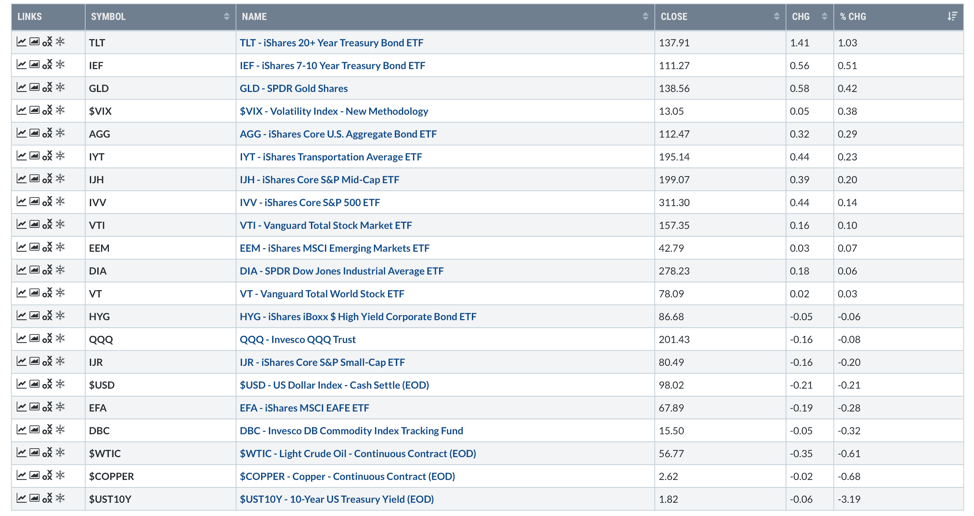Image resolution: width=974 pixels, height=516 pixels.
Task: Select the QQQ symbol cell
Action: point(160,339)
